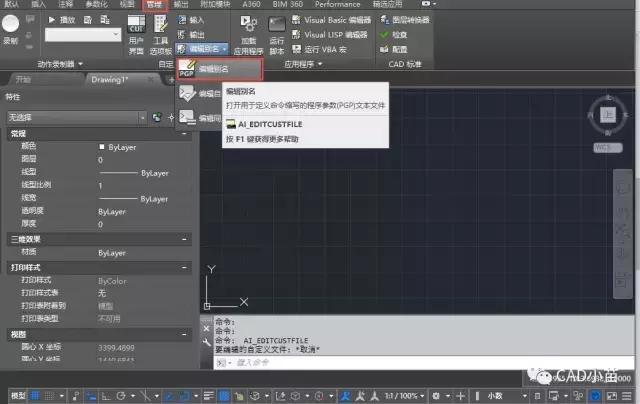Image resolution: width=640 pixels, height=404 pixels.
Task: Switch to the 参数化 ribbon tab
Action: pyautogui.click(x=97, y=4)
